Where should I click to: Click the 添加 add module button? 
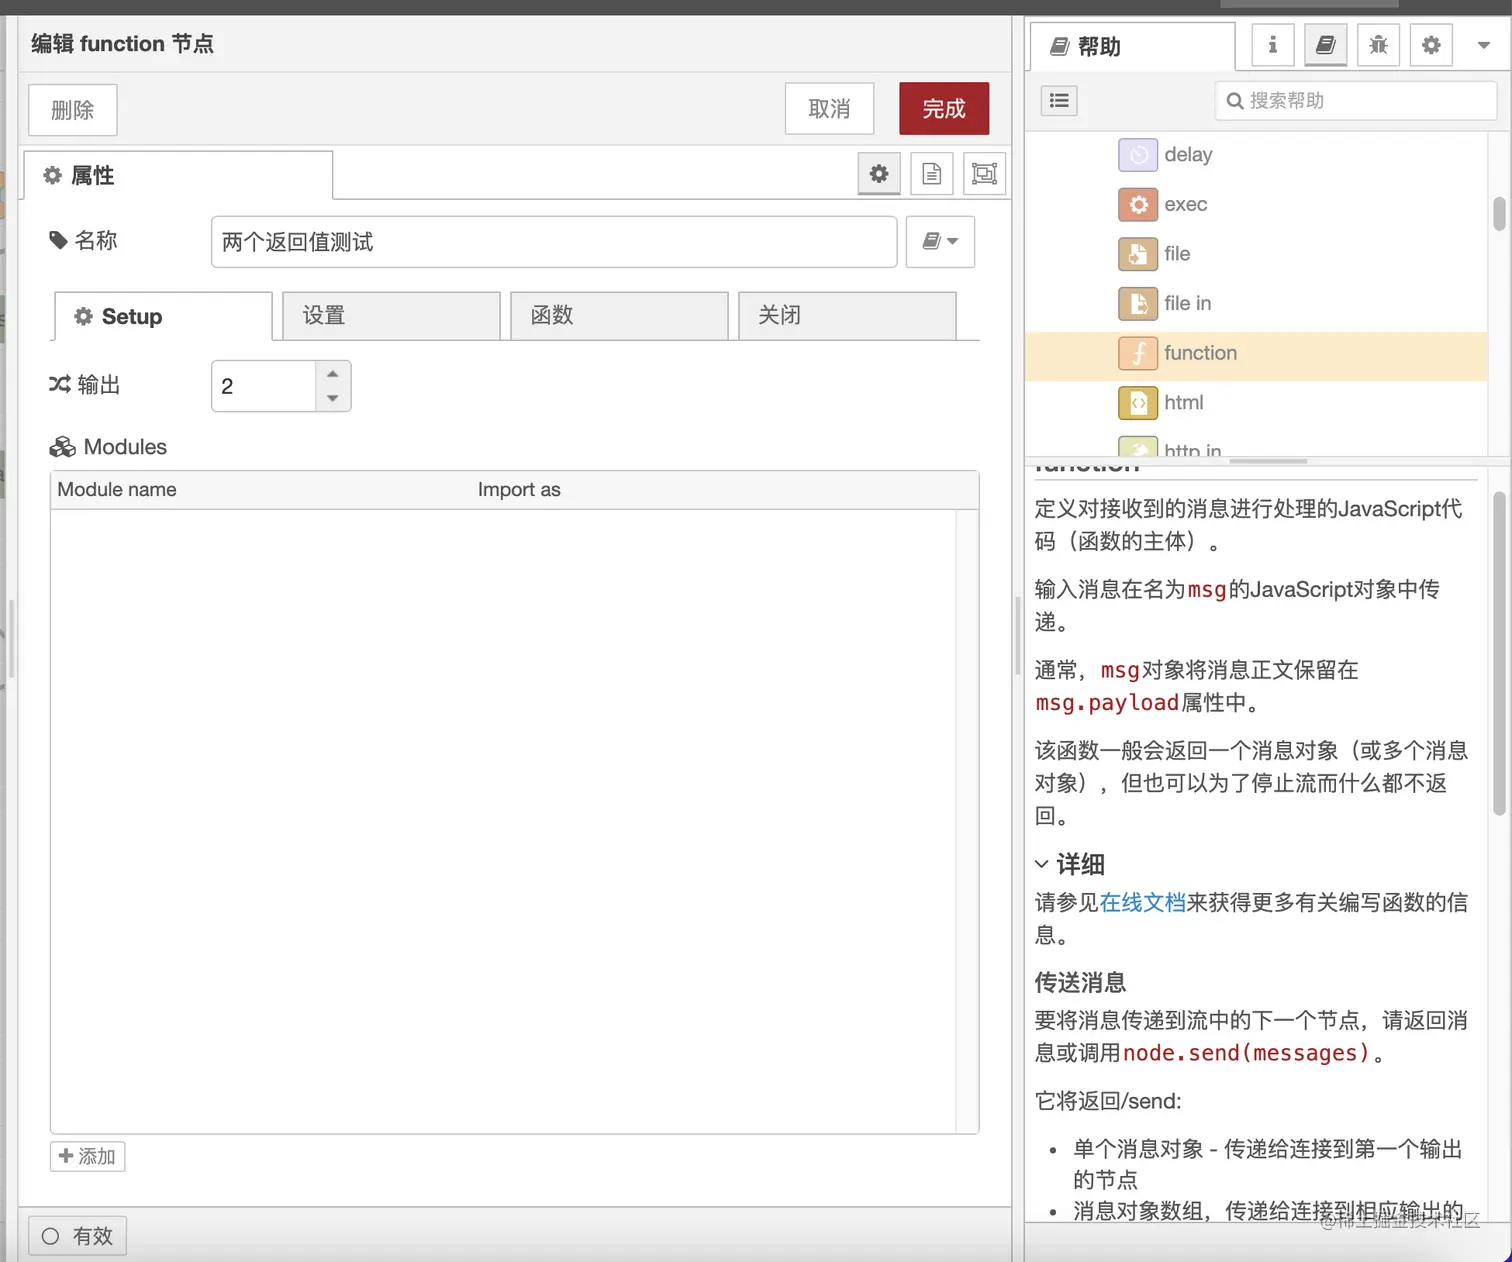pyautogui.click(x=88, y=1156)
